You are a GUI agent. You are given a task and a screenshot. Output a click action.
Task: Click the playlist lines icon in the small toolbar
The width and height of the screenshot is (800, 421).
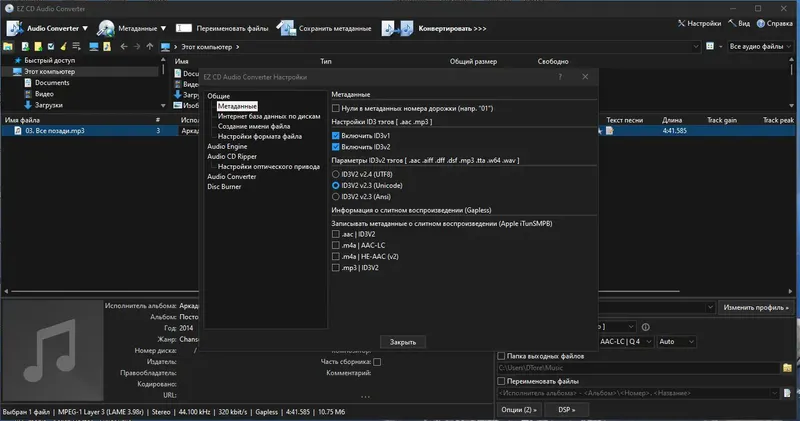tap(77, 46)
